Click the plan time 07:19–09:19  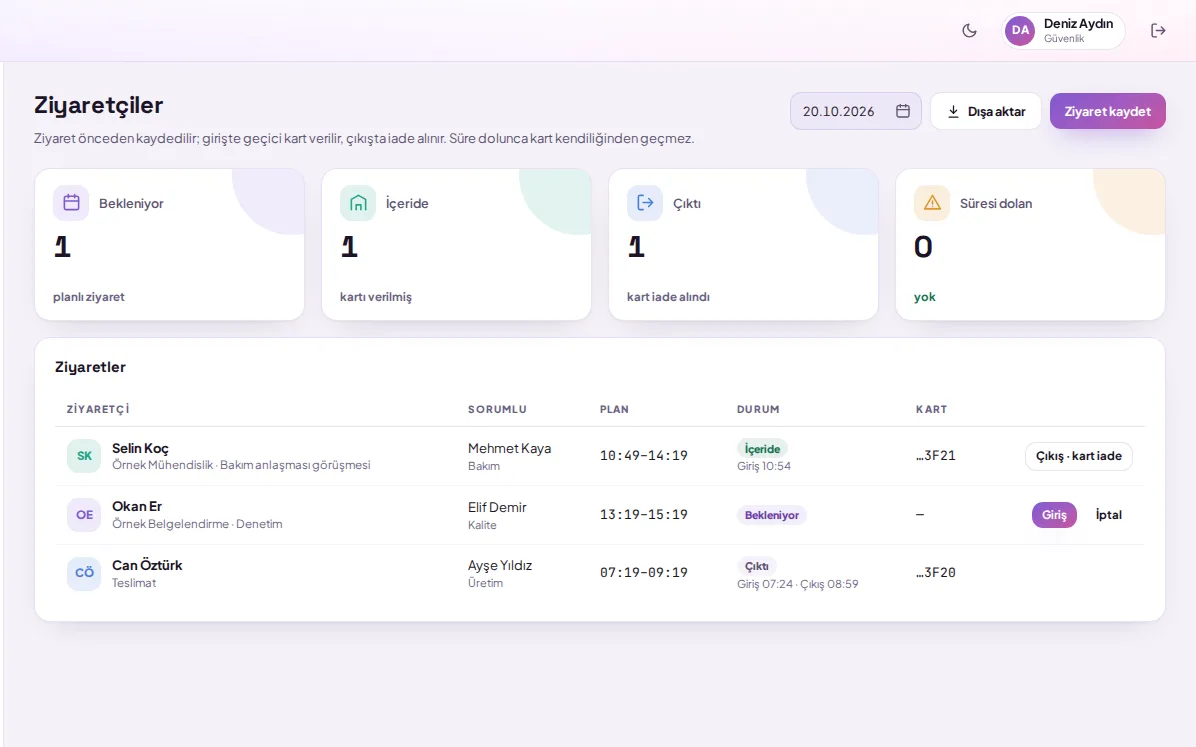pyautogui.click(x=644, y=572)
